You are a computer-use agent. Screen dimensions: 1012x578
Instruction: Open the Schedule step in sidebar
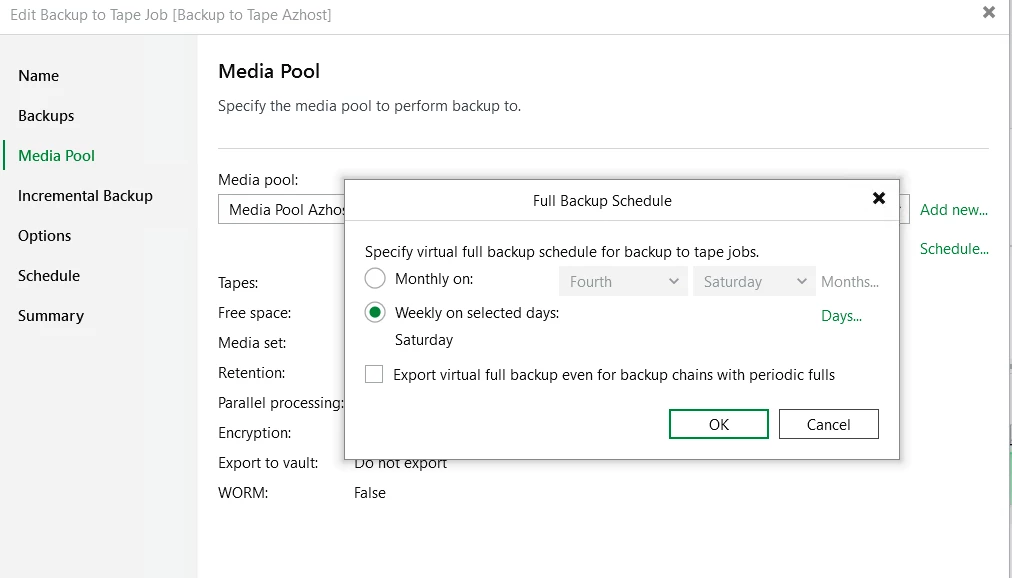(49, 276)
